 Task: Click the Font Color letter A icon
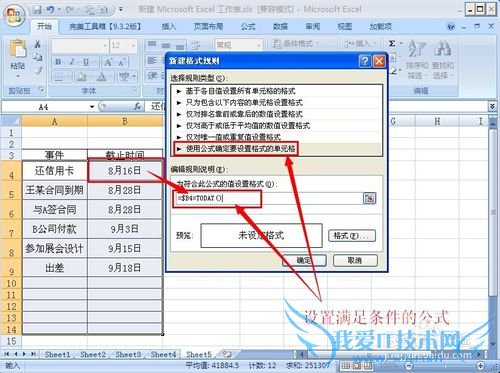click(101, 77)
